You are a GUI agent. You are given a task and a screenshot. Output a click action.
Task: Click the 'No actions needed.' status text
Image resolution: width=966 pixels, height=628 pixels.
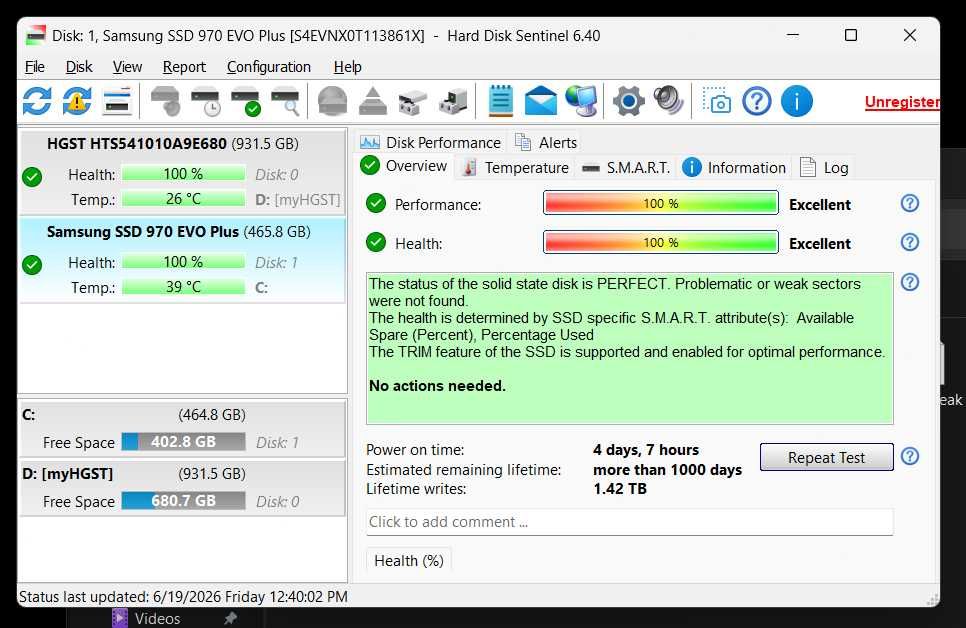click(x=437, y=386)
